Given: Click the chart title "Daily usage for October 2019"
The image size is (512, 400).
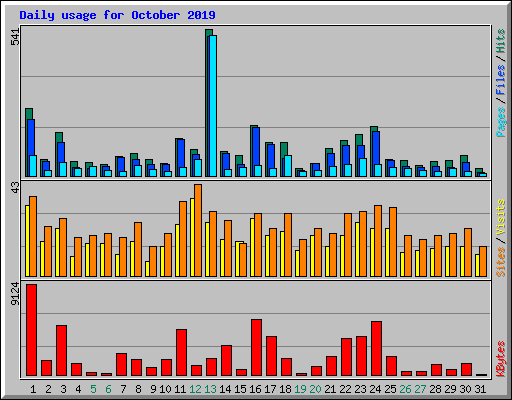Looking at the screenshot, I should 117,15.
